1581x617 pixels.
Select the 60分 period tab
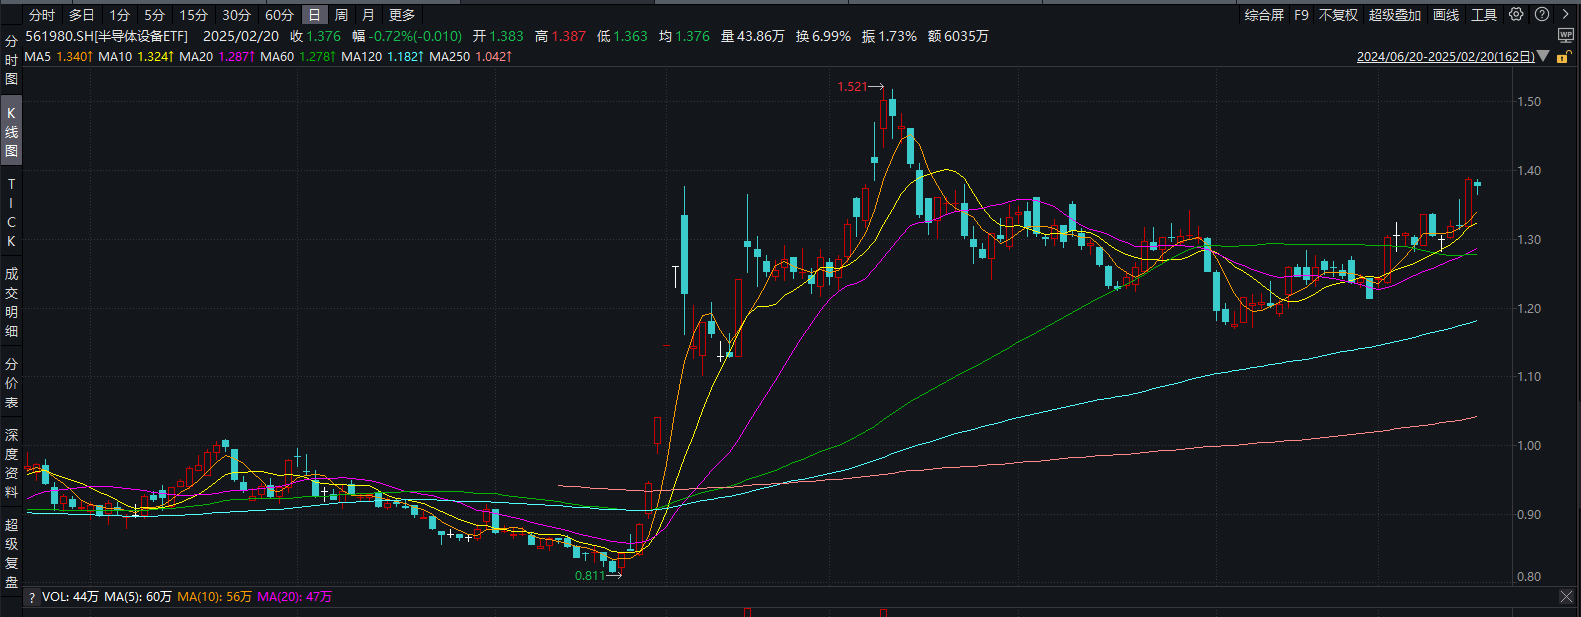click(x=279, y=15)
